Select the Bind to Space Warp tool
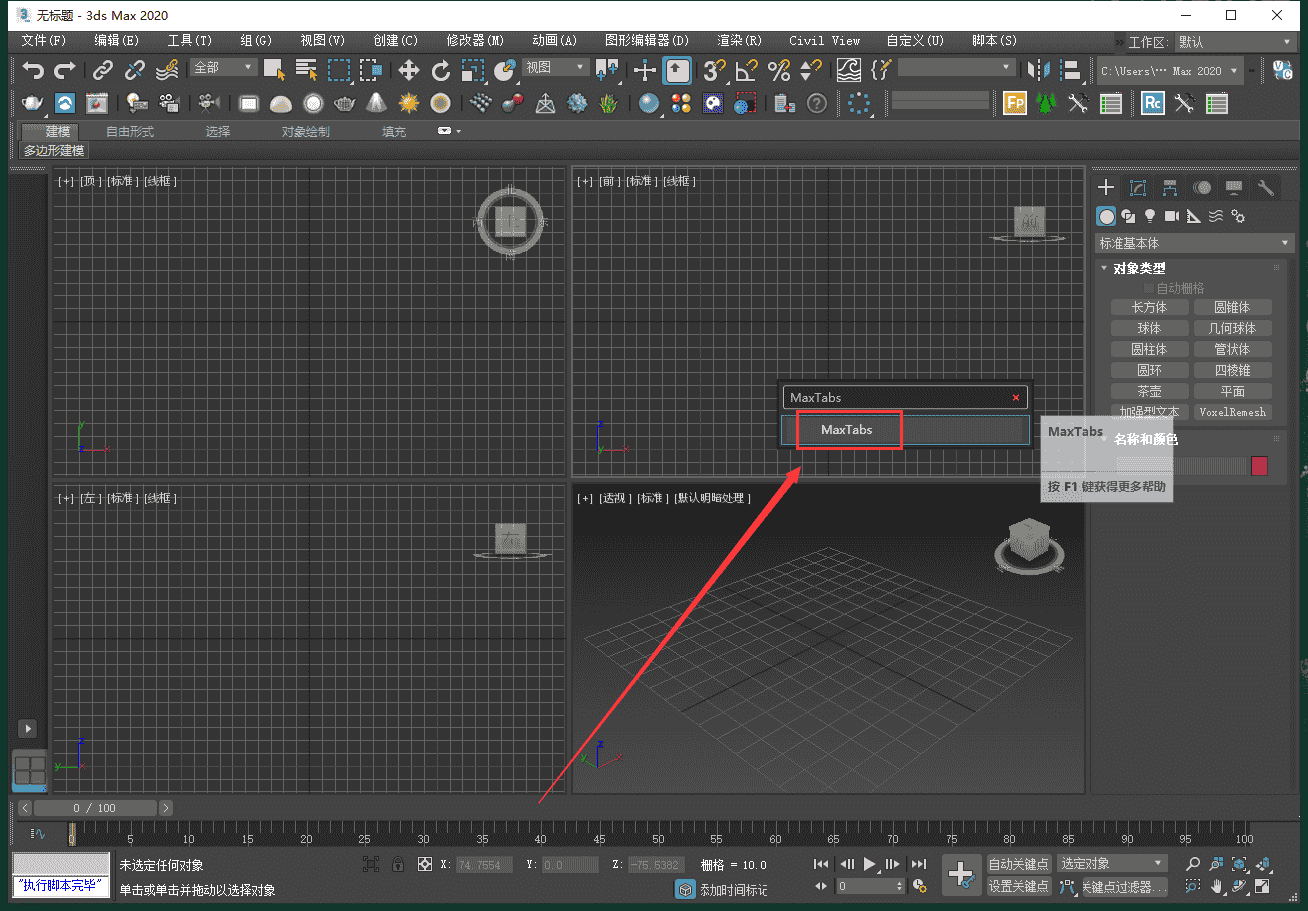Image resolution: width=1308 pixels, height=911 pixels. [168, 70]
